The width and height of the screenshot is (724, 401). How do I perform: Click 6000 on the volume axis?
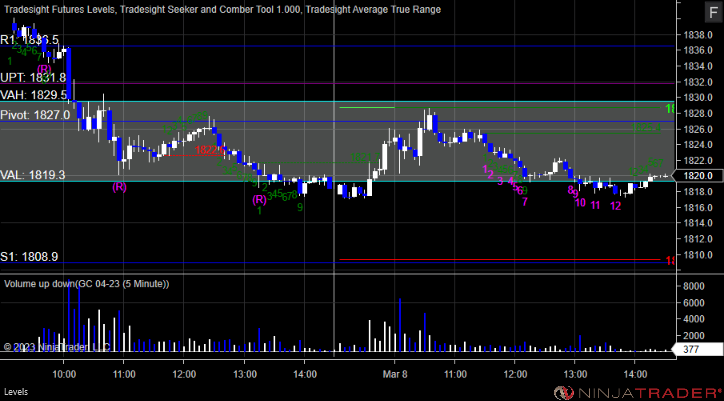(x=694, y=303)
